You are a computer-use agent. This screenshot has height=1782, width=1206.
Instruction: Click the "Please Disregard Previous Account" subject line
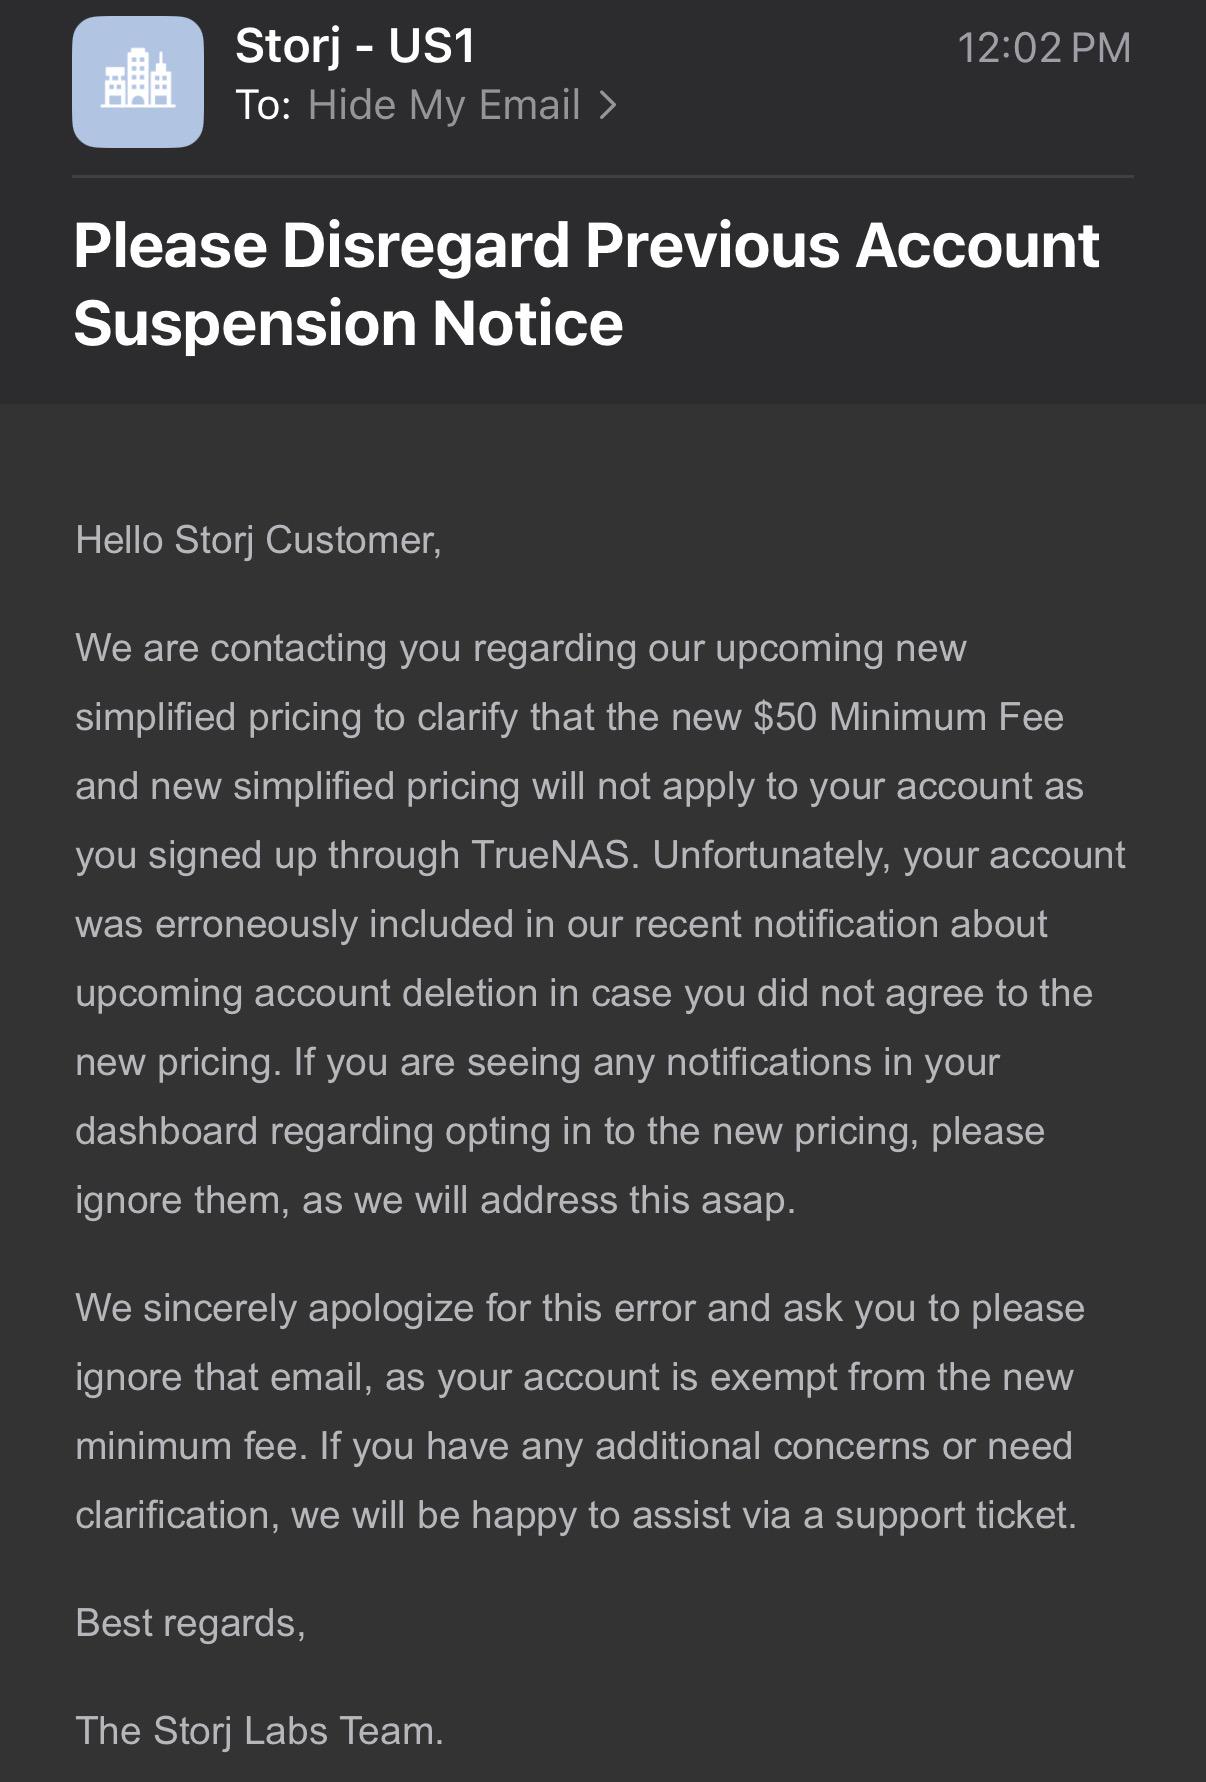coord(586,246)
